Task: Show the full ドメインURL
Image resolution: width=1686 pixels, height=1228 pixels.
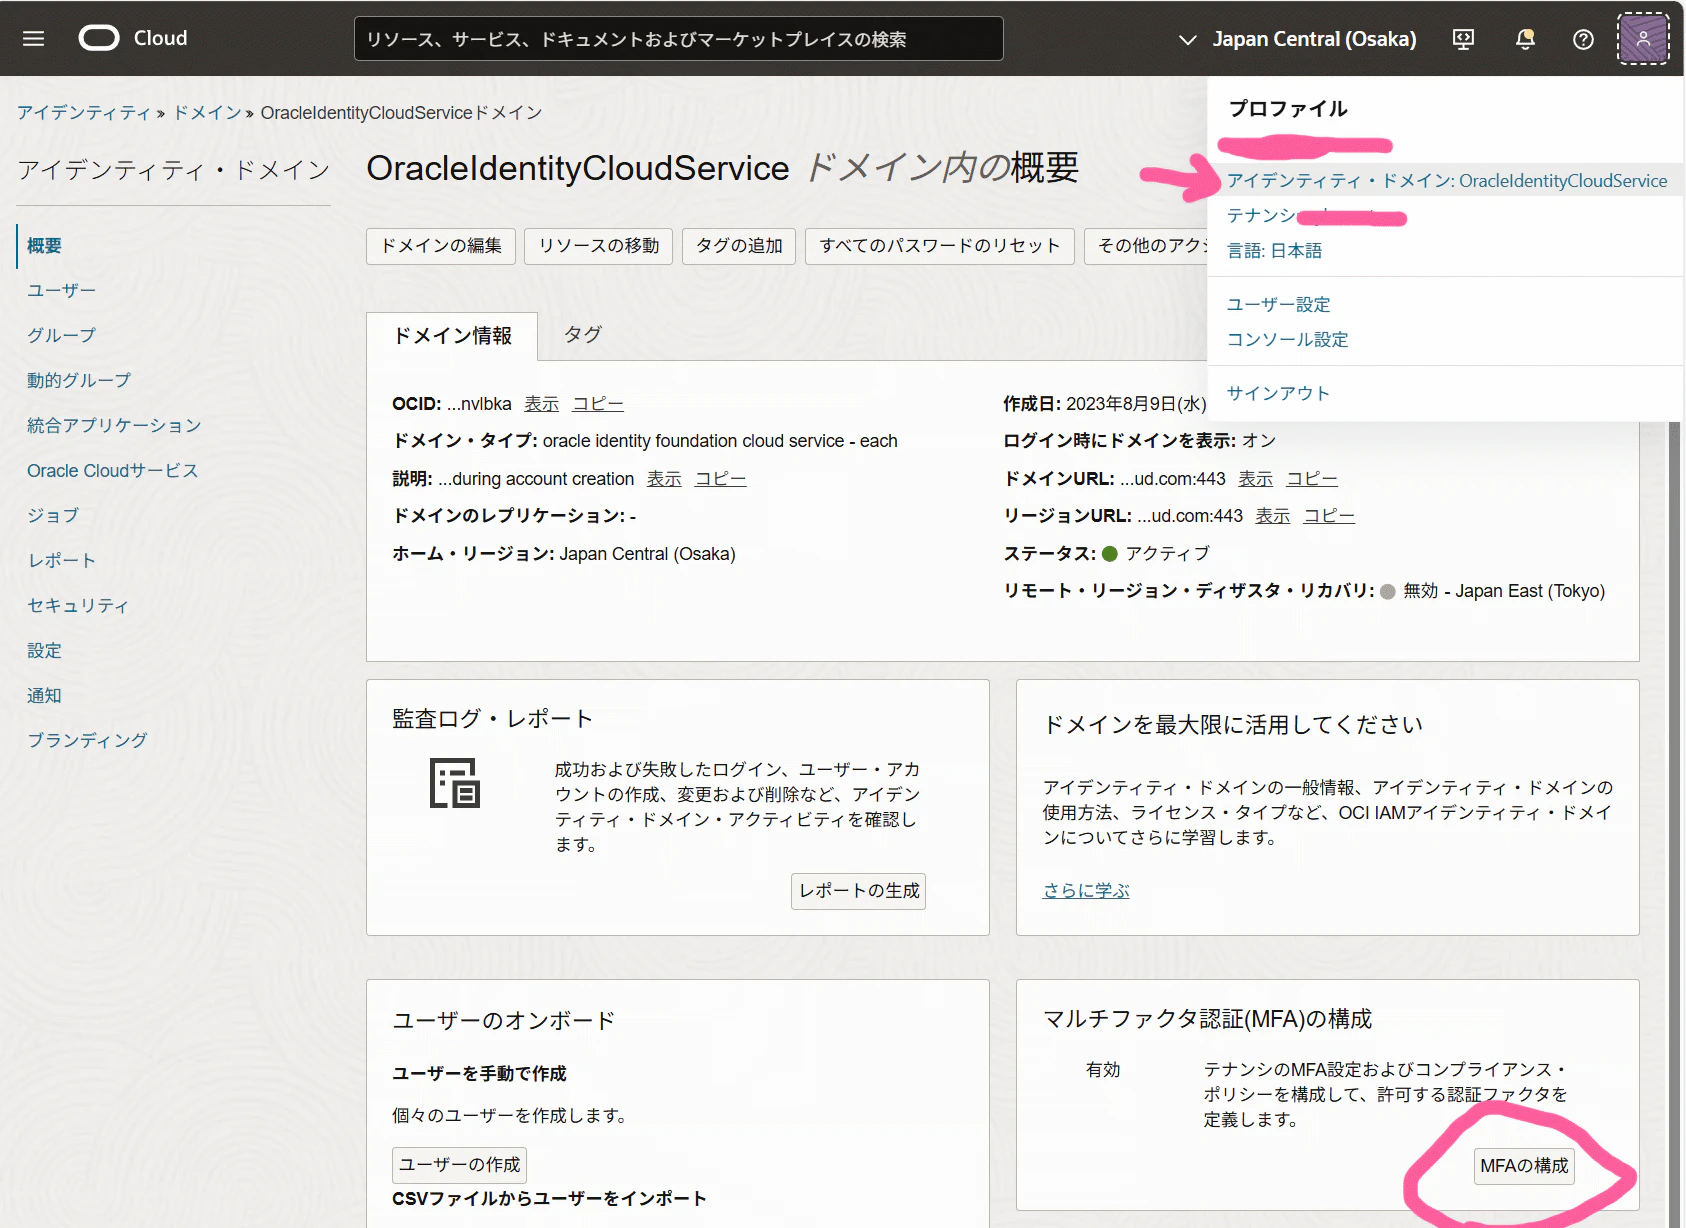Action: pyautogui.click(x=1256, y=479)
